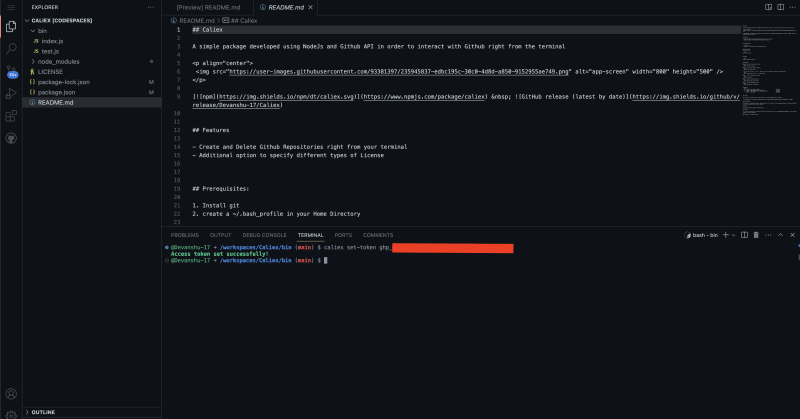This screenshot has width=800, height=419.
Task: Open editor more actions ellipsis
Action: pyautogui.click(x=792, y=7)
